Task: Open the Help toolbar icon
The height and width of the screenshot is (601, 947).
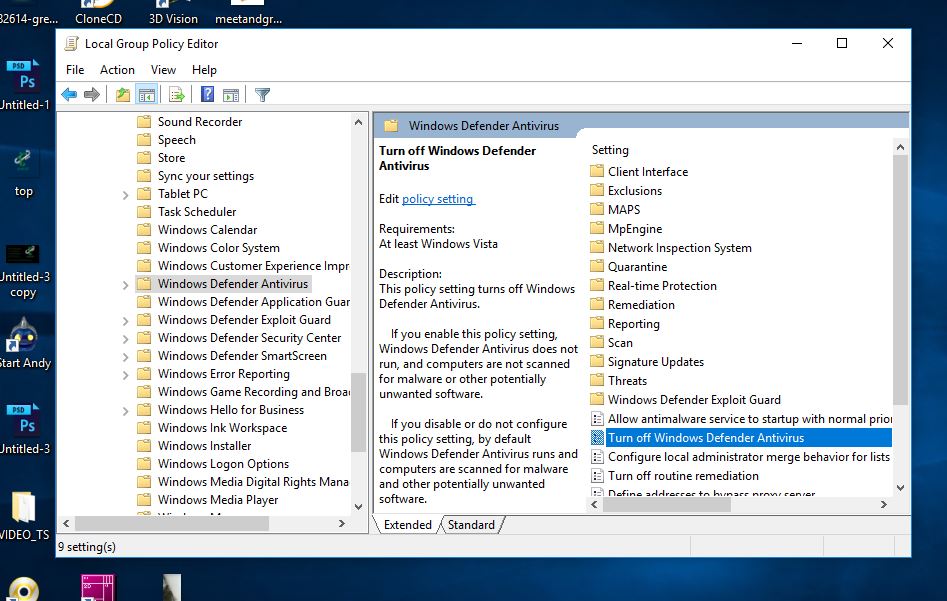Action: click(207, 94)
